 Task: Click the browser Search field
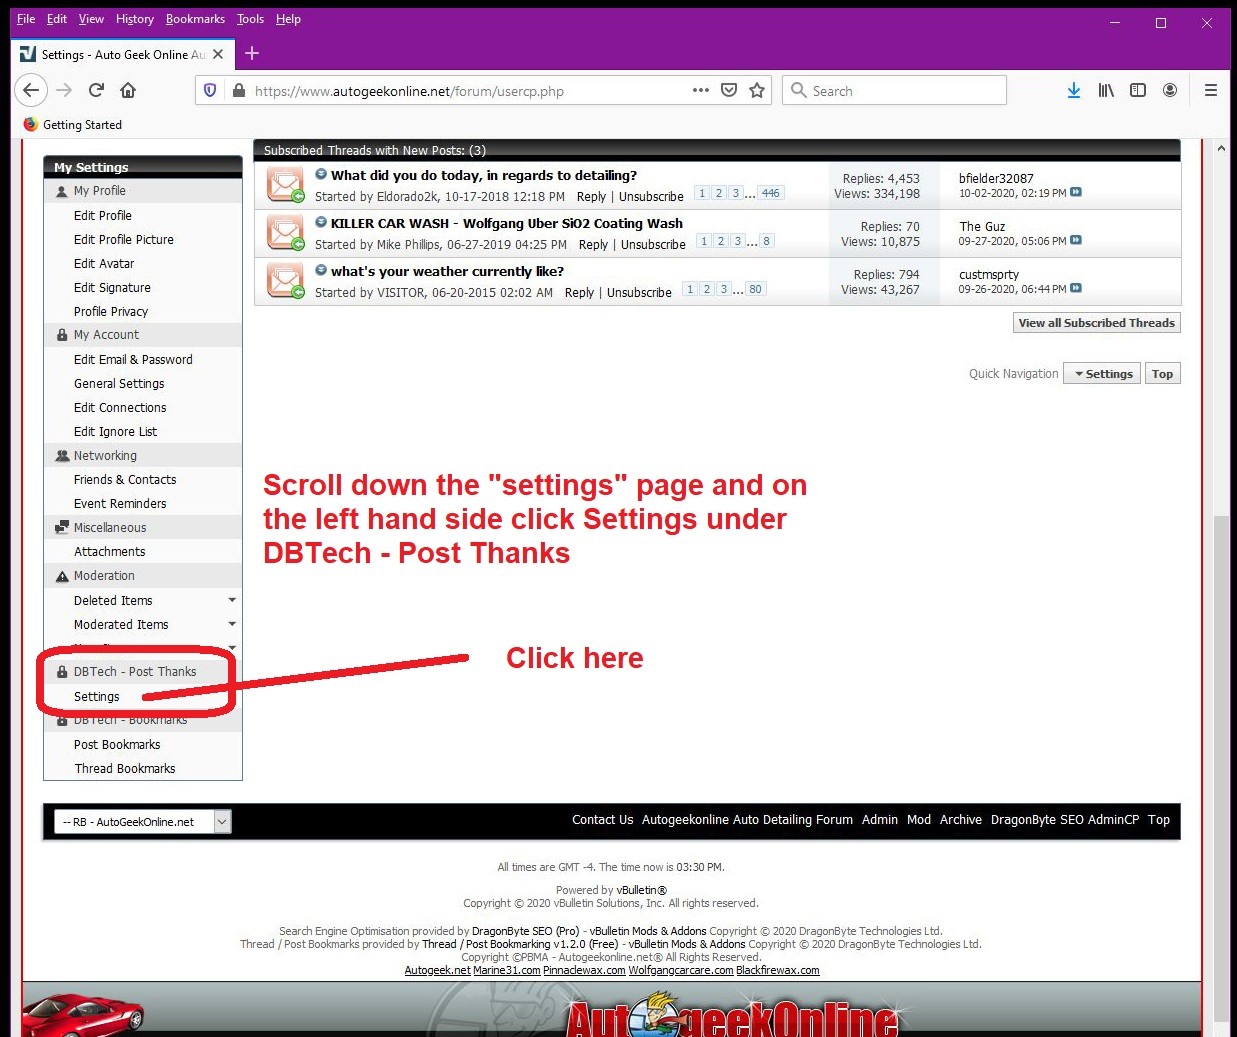(894, 90)
